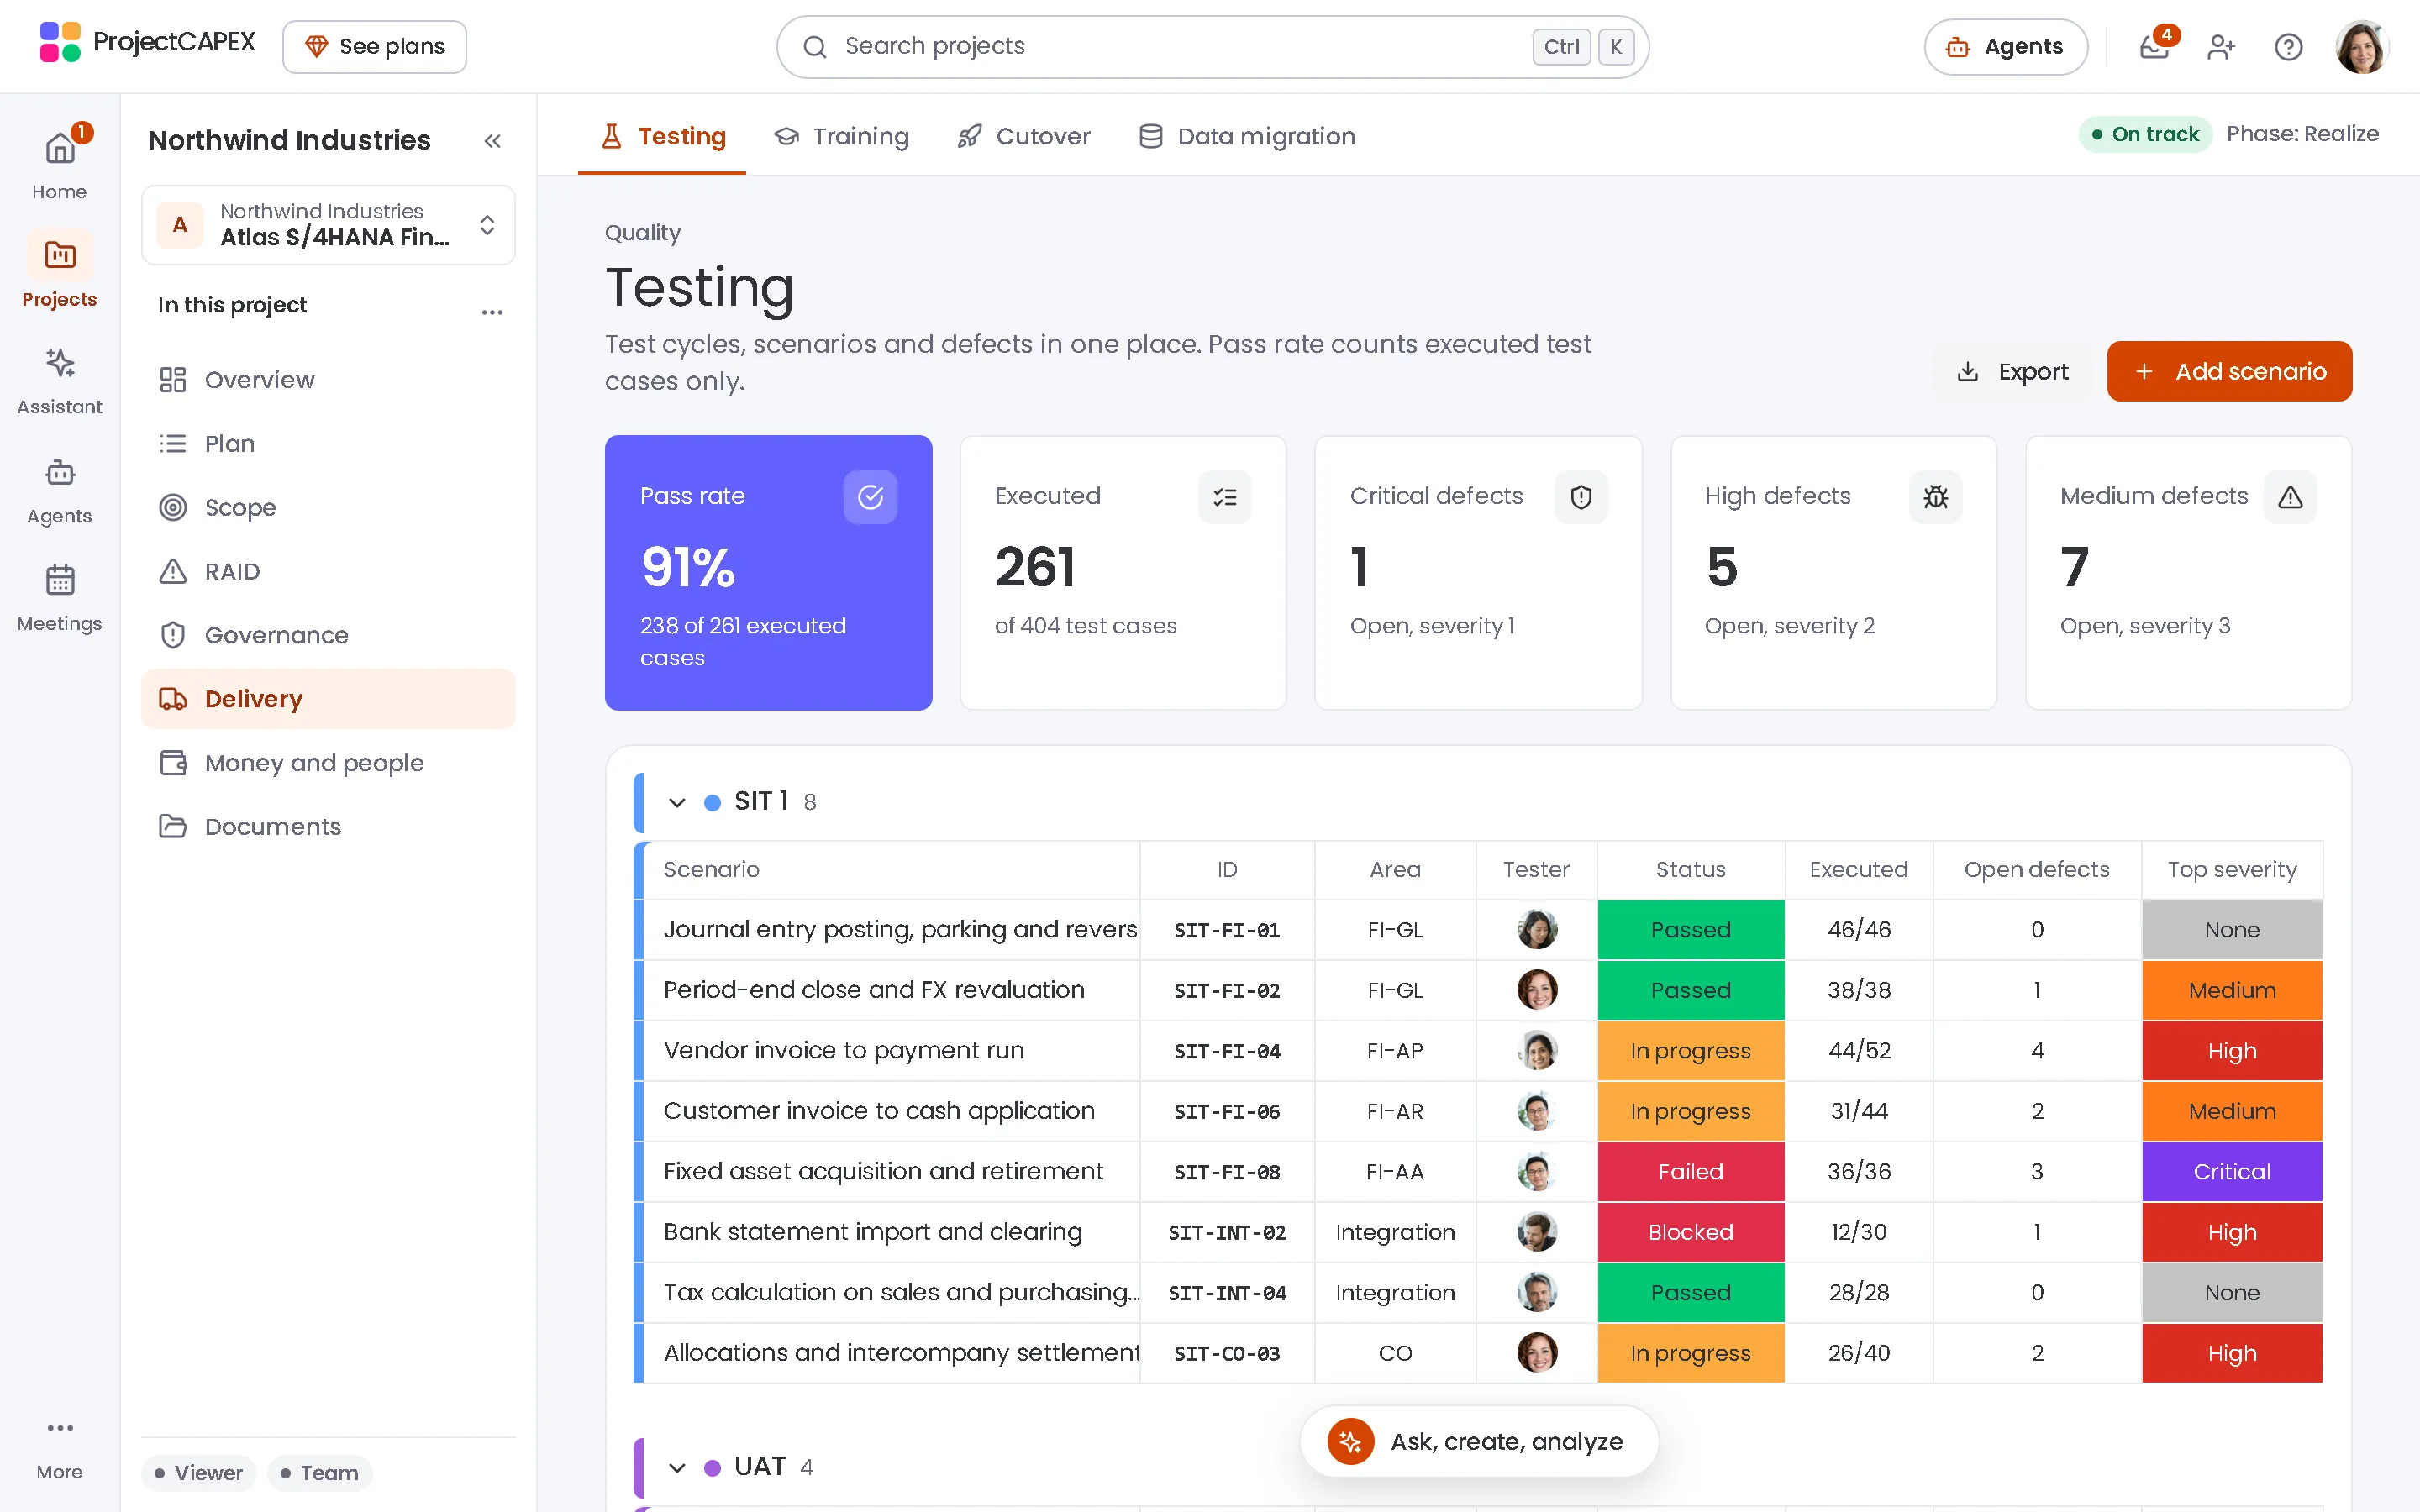Open the help question mark icon
This screenshot has height=1512, width=2420.
click(2288, 46)
